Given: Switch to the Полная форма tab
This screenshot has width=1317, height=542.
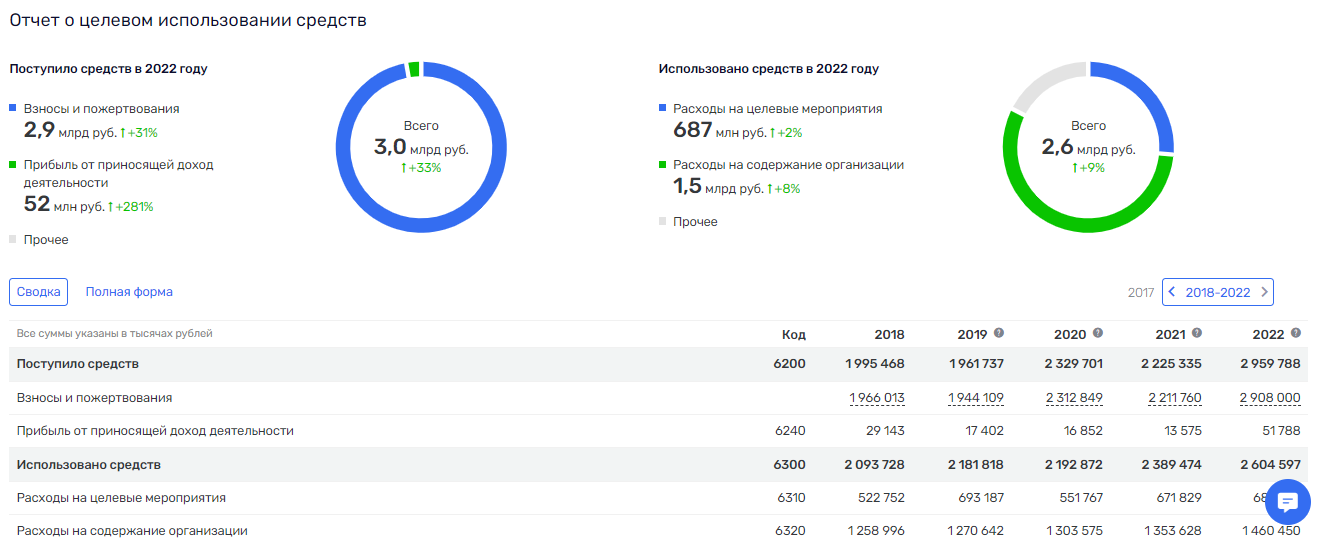Looking at the screenshot, I should coord(129,292).
